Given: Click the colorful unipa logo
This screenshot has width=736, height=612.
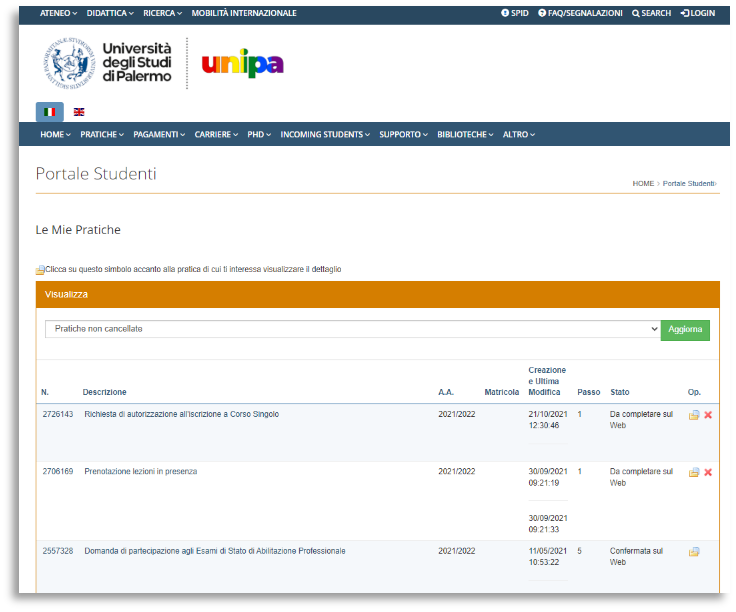Looking at the screenshot, I should (x=243, y=63).
